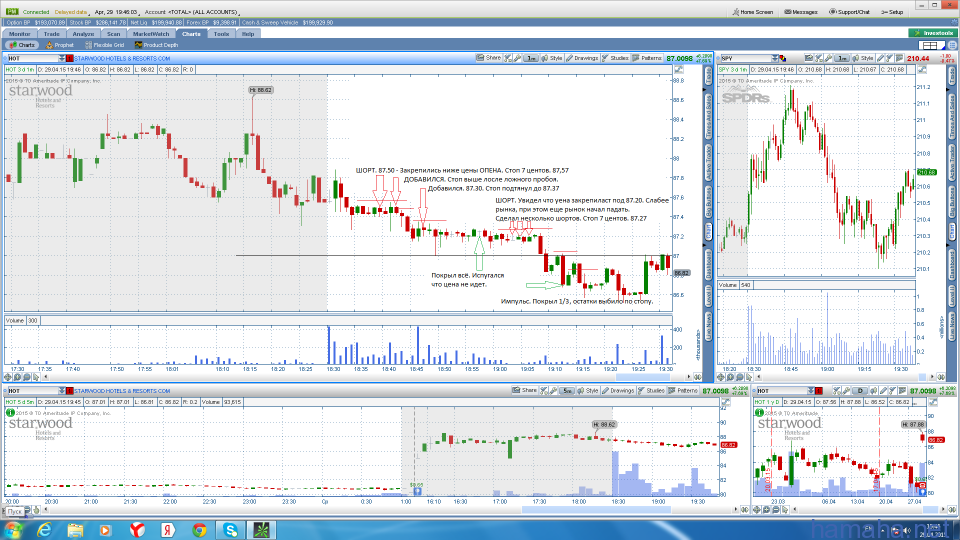Open Support/Chat
960x540 pixels.
pyautogui.click(x=849, y=12)
